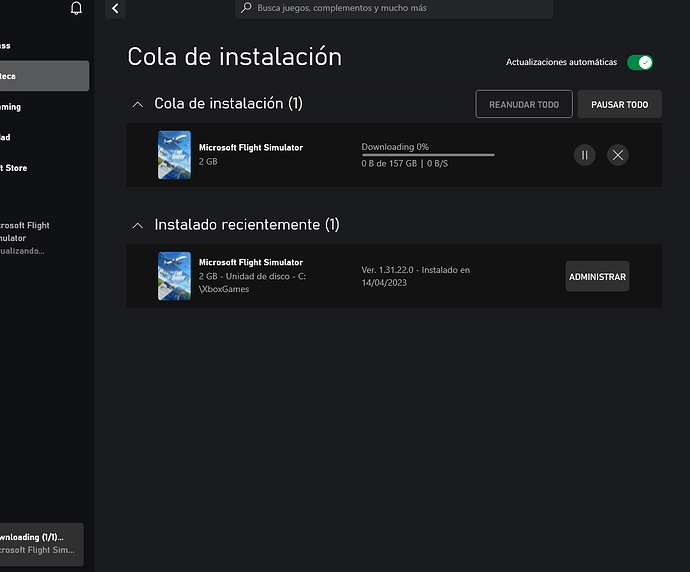The image size is (690, 572).
Task: Focus the games search field
Action: pyautogui.click(x=394, y=8)
